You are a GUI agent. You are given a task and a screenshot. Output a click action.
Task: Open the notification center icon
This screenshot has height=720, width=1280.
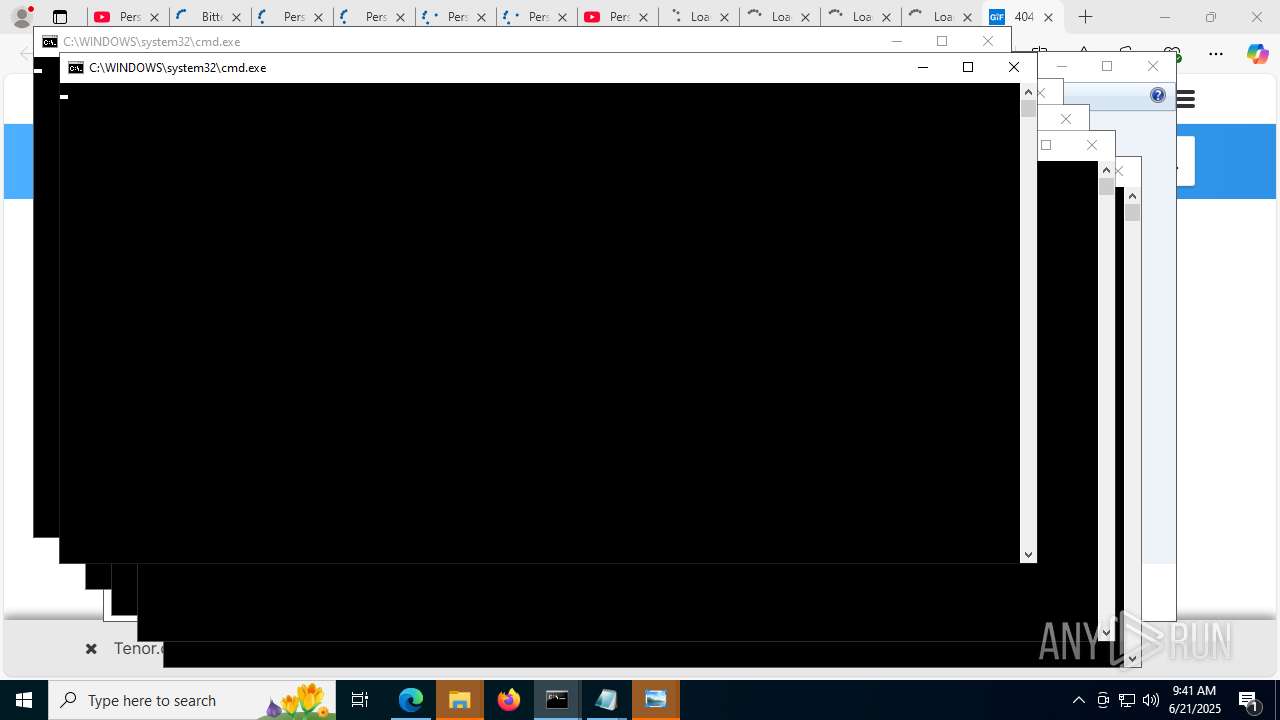(1248, 700)
